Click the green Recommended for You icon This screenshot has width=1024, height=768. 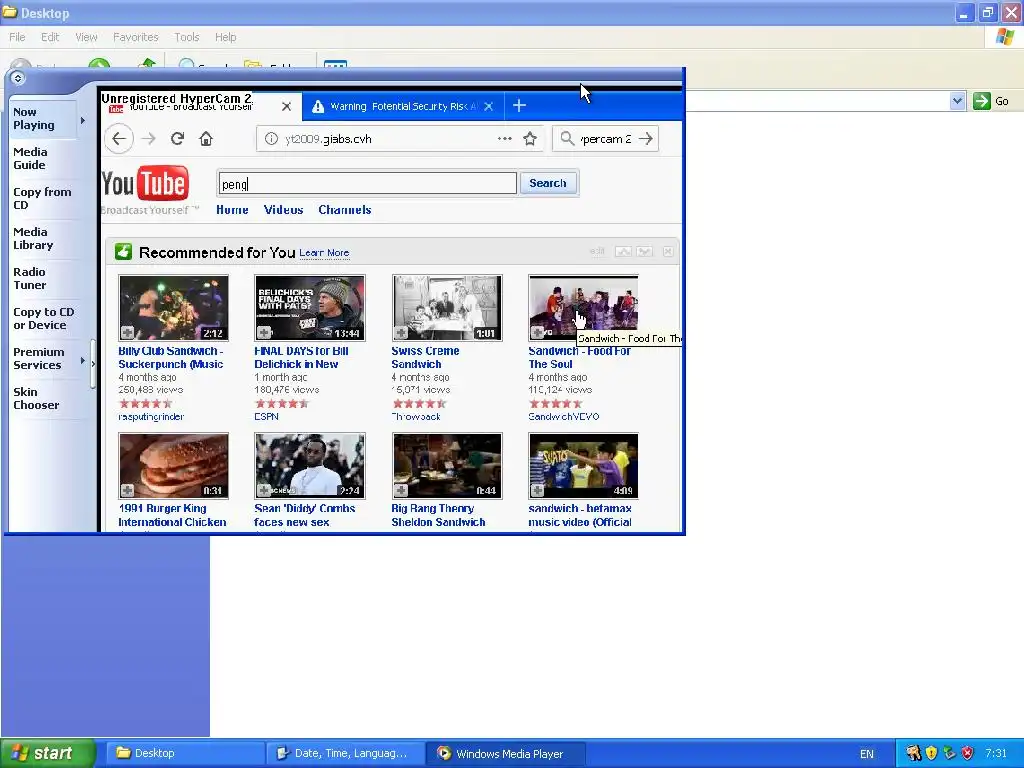pyautogui.click(x=123, y=251)
